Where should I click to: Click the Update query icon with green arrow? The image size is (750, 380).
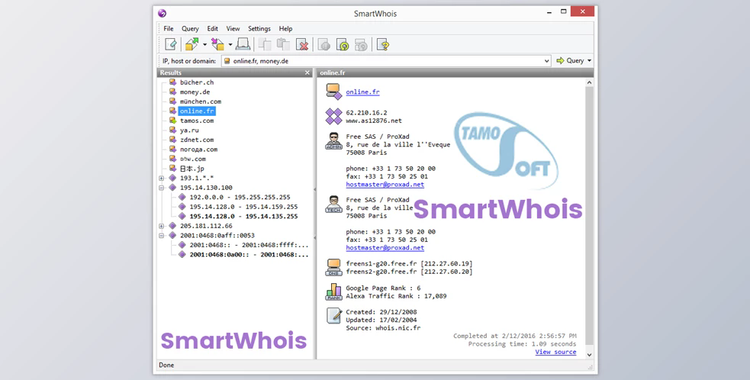tap(342, 45)
